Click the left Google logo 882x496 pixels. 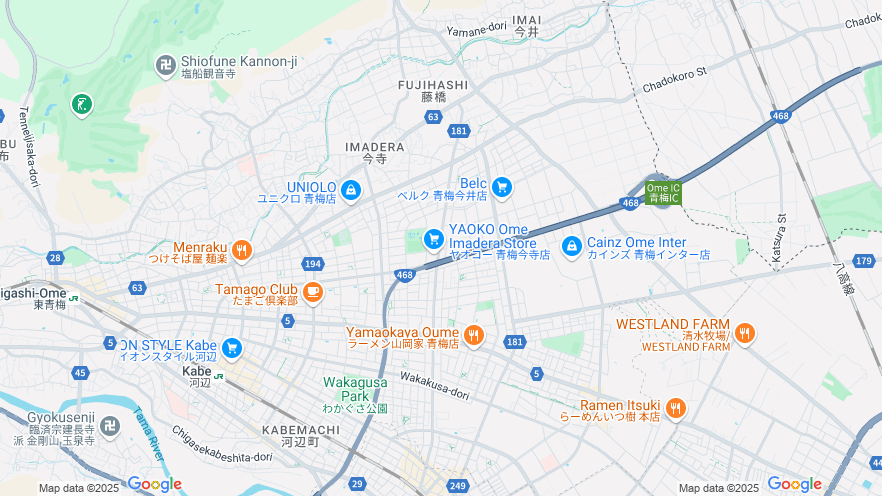pos(155,484)
